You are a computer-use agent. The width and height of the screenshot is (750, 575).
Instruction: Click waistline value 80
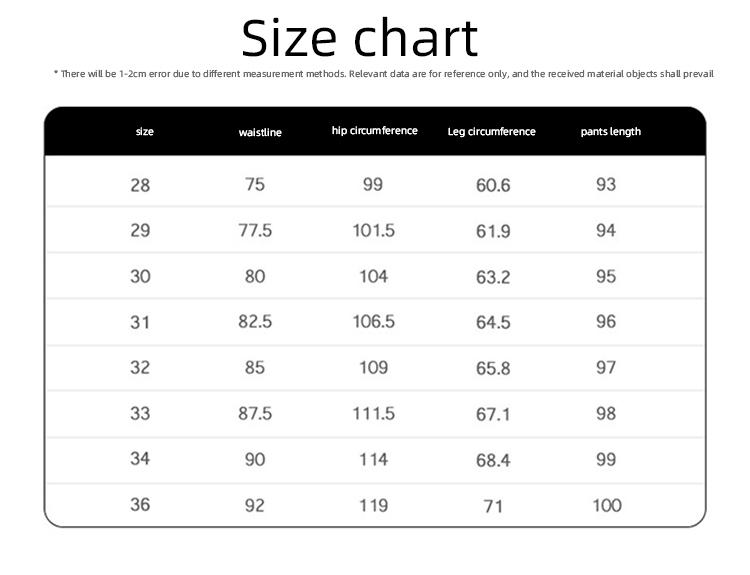tap(255, 276)
